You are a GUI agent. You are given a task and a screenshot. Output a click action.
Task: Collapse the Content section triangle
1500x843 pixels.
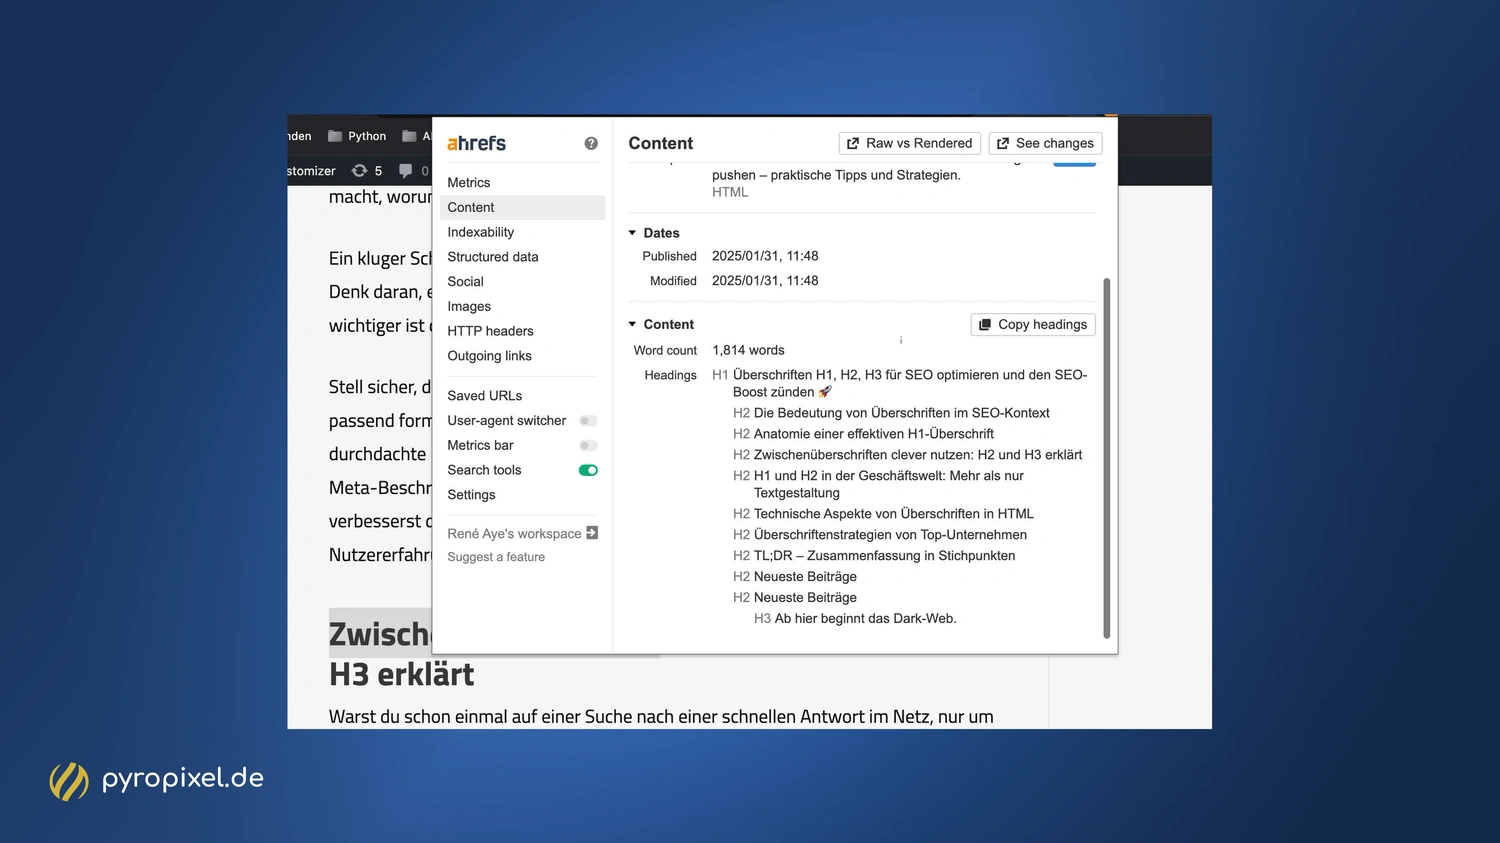(x=632, y=324)
